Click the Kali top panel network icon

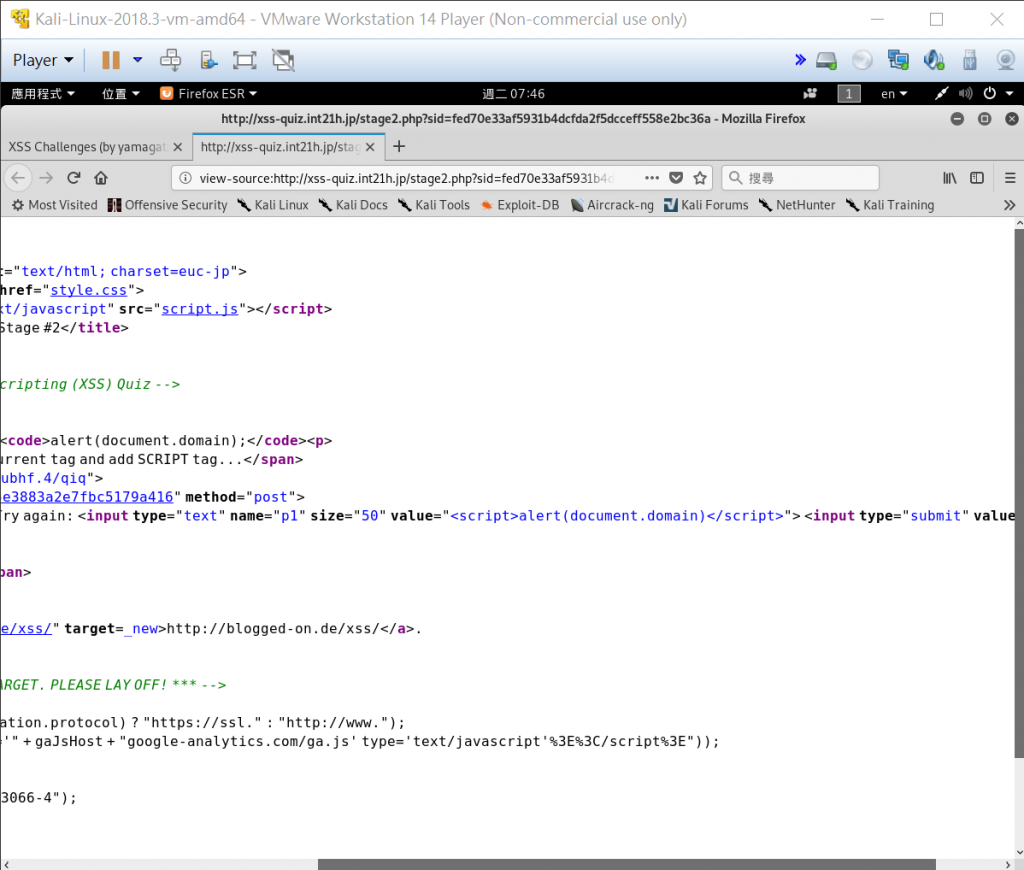[x=941, y=93]
